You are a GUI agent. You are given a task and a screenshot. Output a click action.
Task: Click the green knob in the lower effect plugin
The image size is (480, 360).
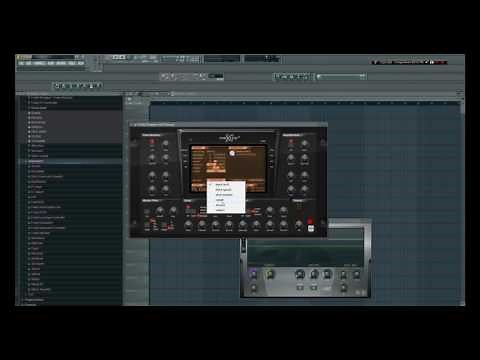coord(269,274)
